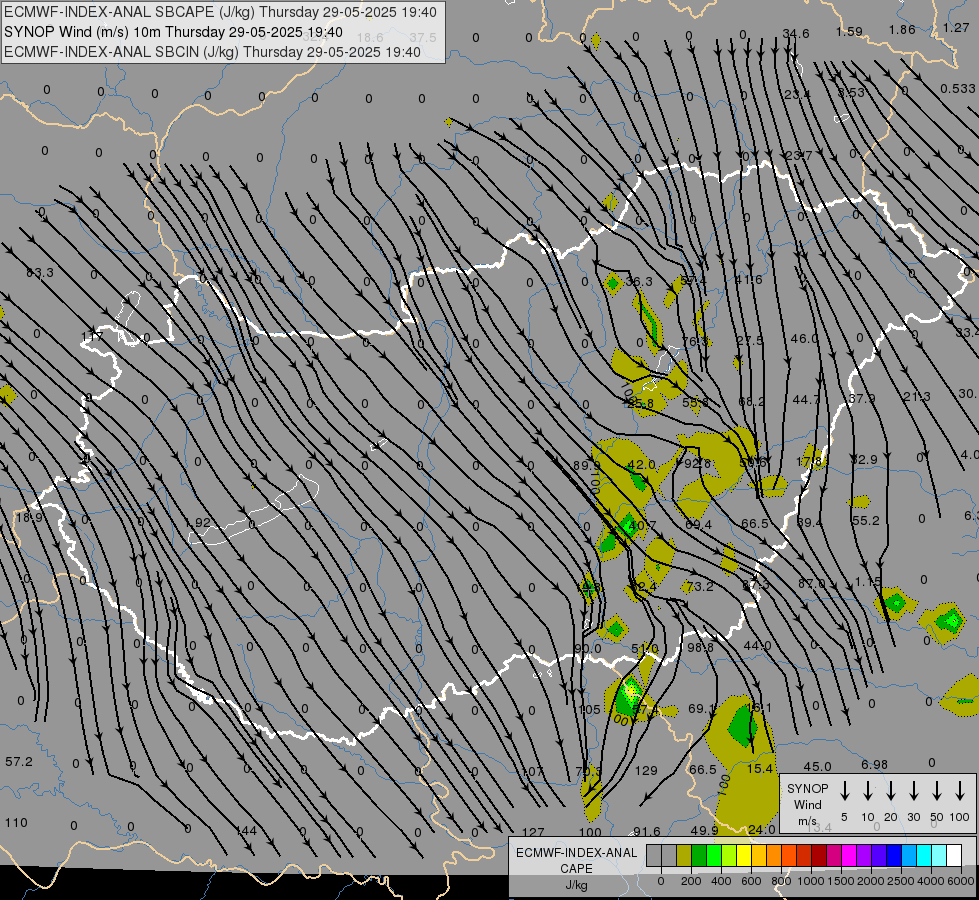Viewport: 979px width, 900px height.
Task: Click the 91.6 value at bottom
Action: [647, 831]
